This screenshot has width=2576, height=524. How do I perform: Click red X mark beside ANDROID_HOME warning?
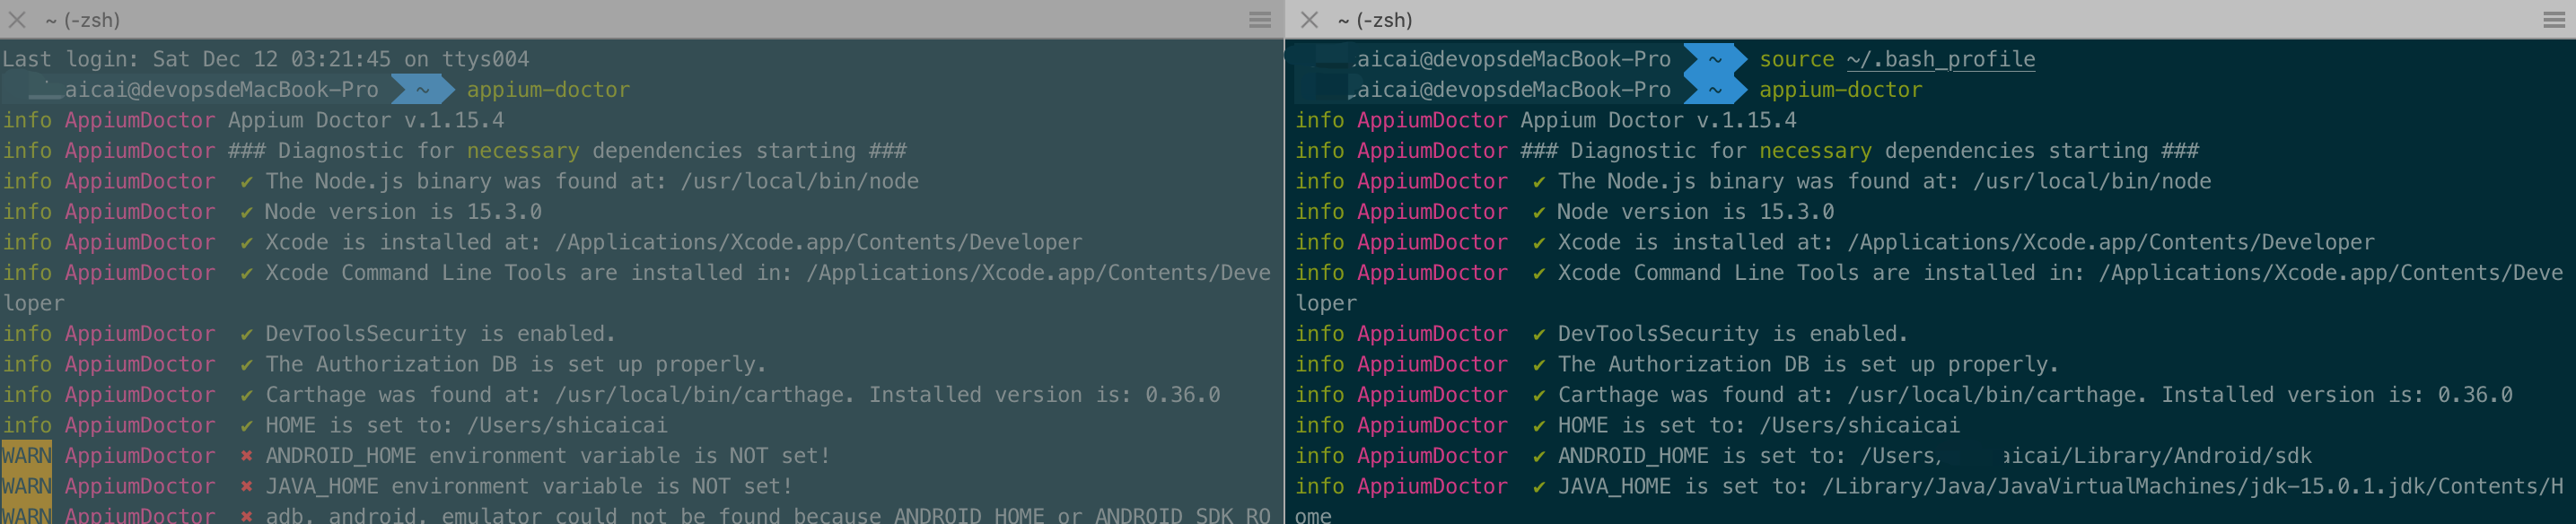click(x=246, y=456)
